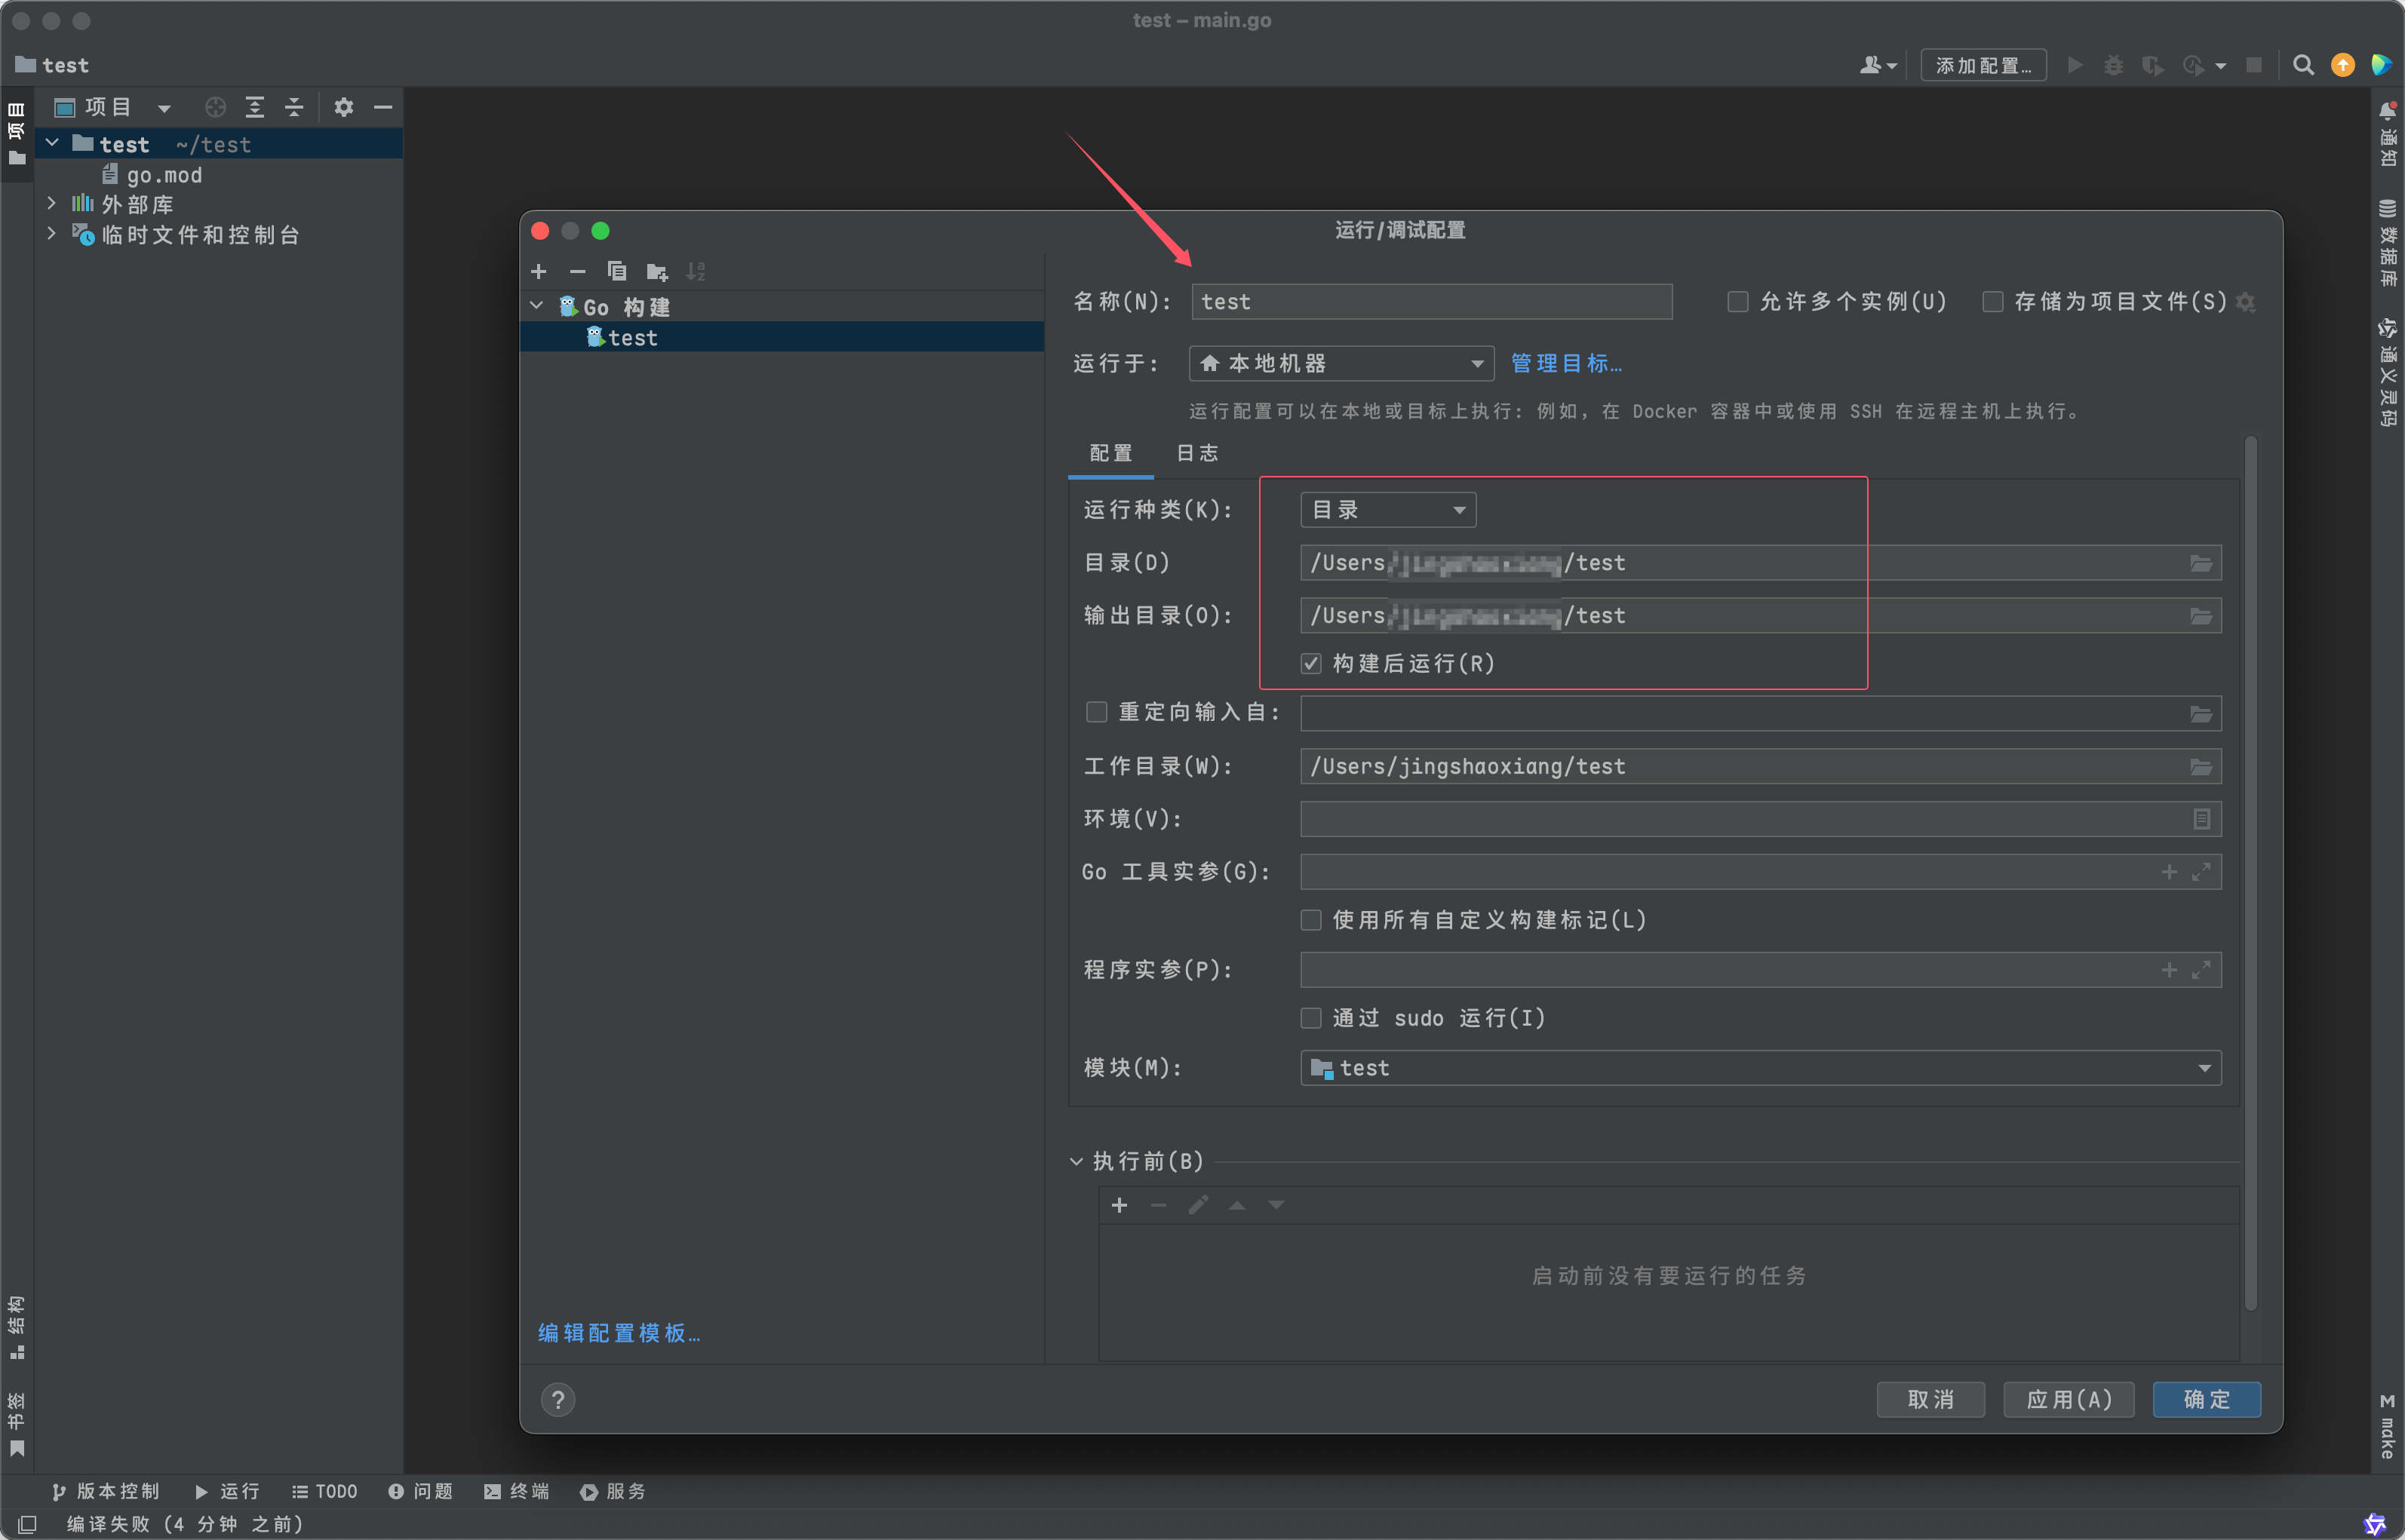Browse folder for 目录(D) field
The image size is (2405, 1540).
(2201, 563)
